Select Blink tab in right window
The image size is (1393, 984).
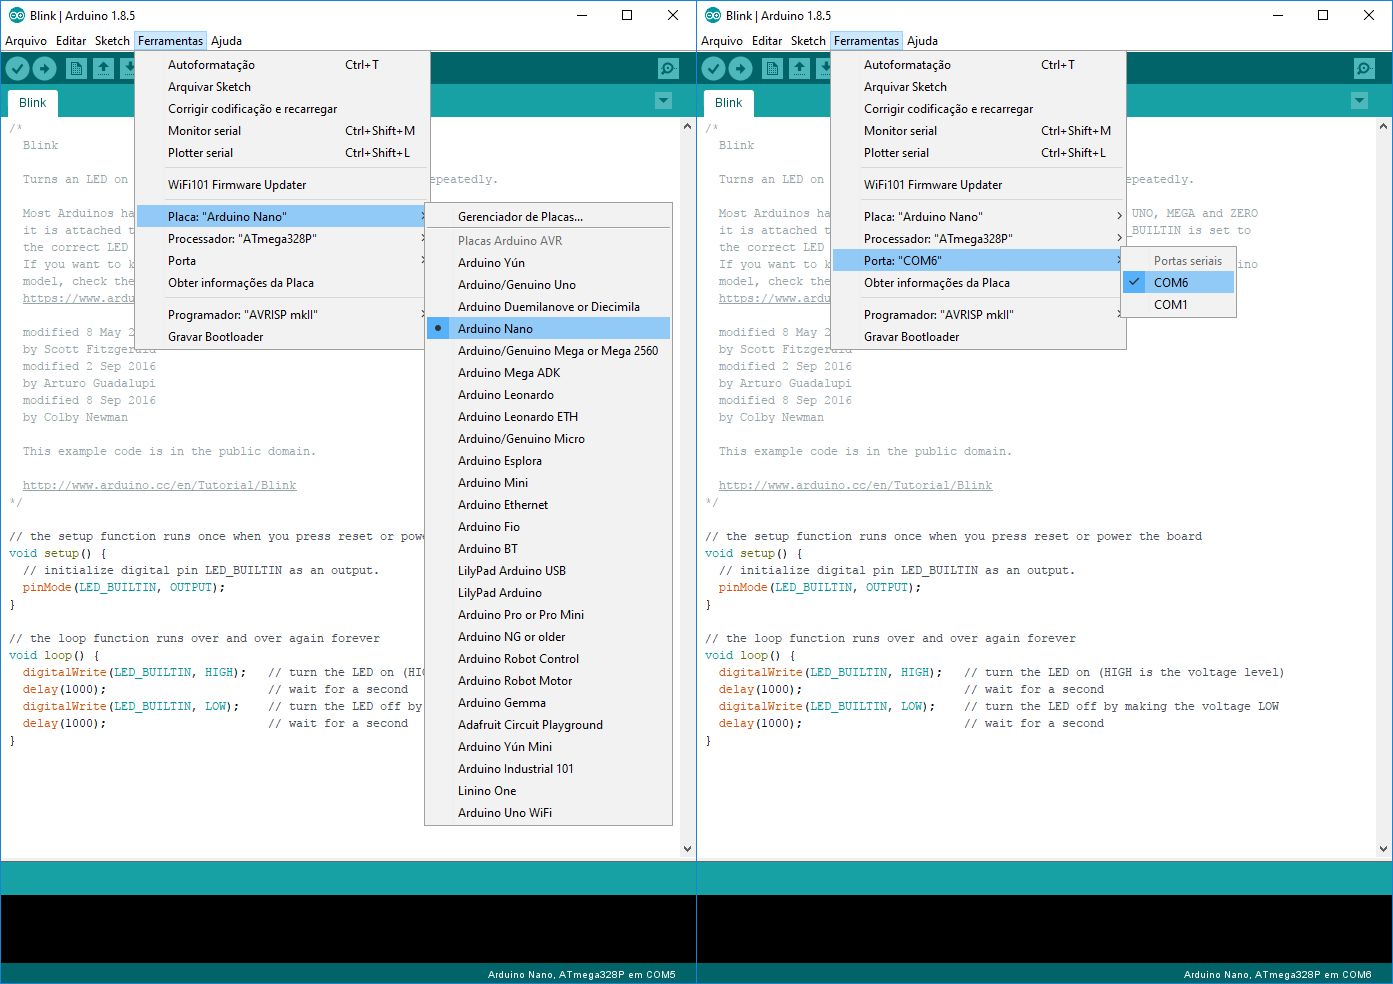[x=729, y=103]
